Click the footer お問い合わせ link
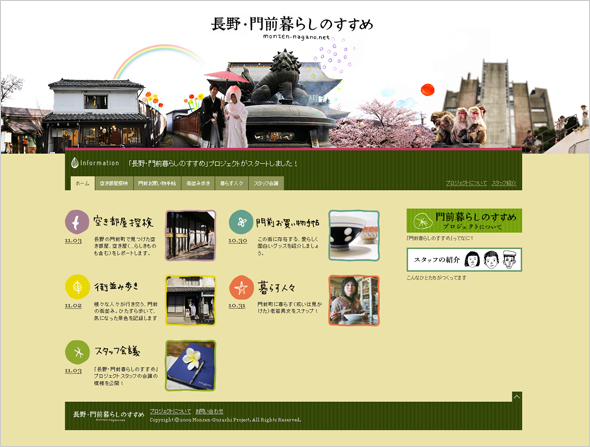 tap(209, 411)
